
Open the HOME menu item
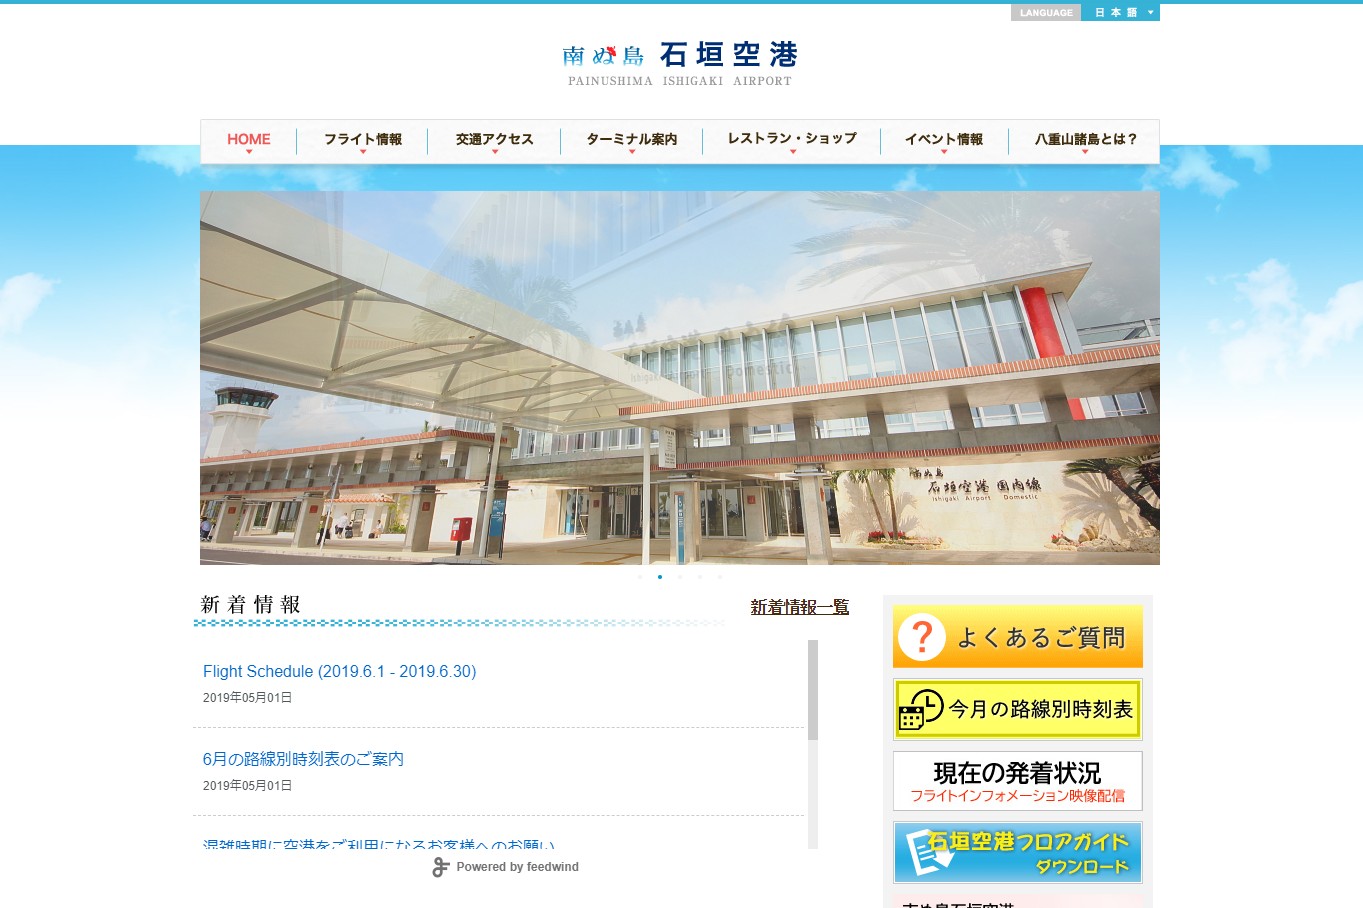point(248,140)
